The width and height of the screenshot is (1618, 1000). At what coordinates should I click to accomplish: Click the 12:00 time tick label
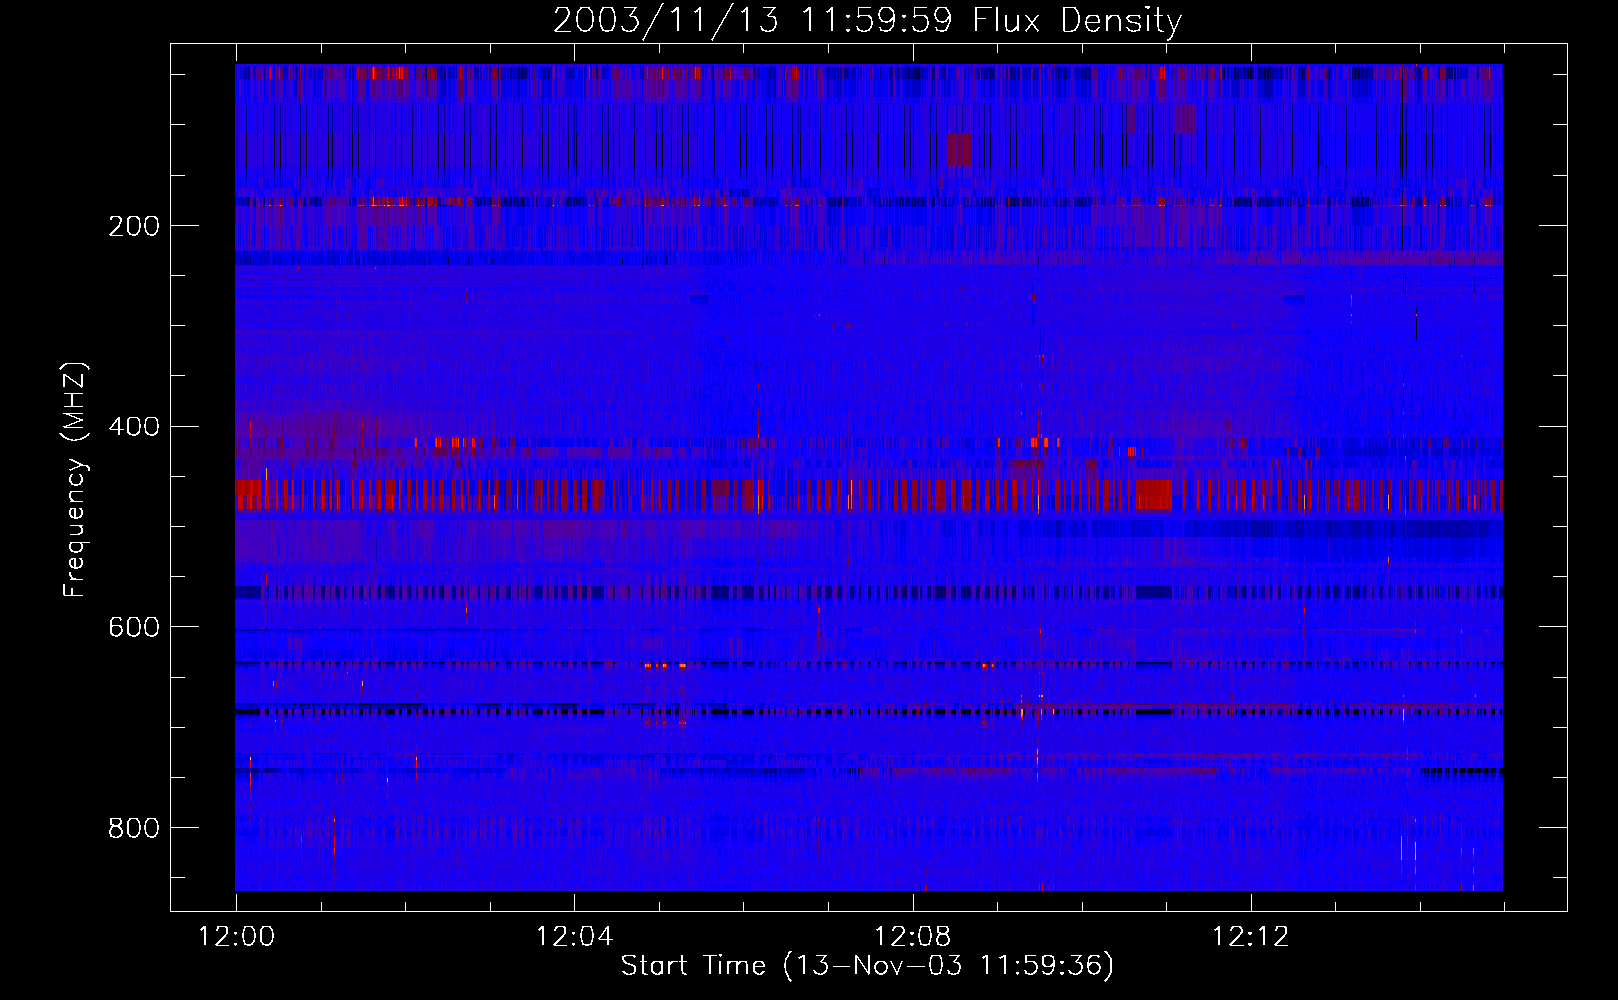(236, 937)
